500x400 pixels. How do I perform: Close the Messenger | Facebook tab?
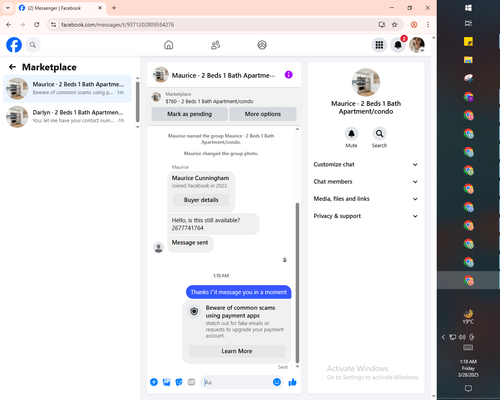point(100,8)
